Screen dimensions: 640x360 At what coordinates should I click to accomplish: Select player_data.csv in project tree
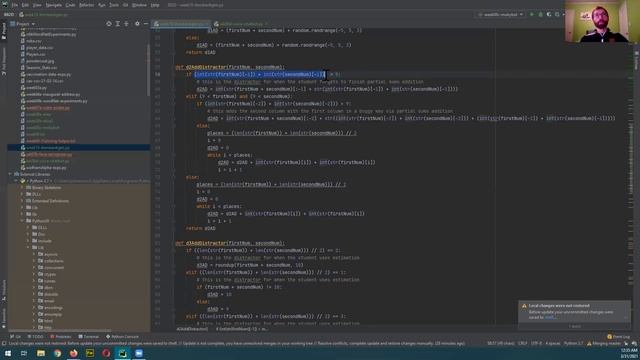click(40, 48)
